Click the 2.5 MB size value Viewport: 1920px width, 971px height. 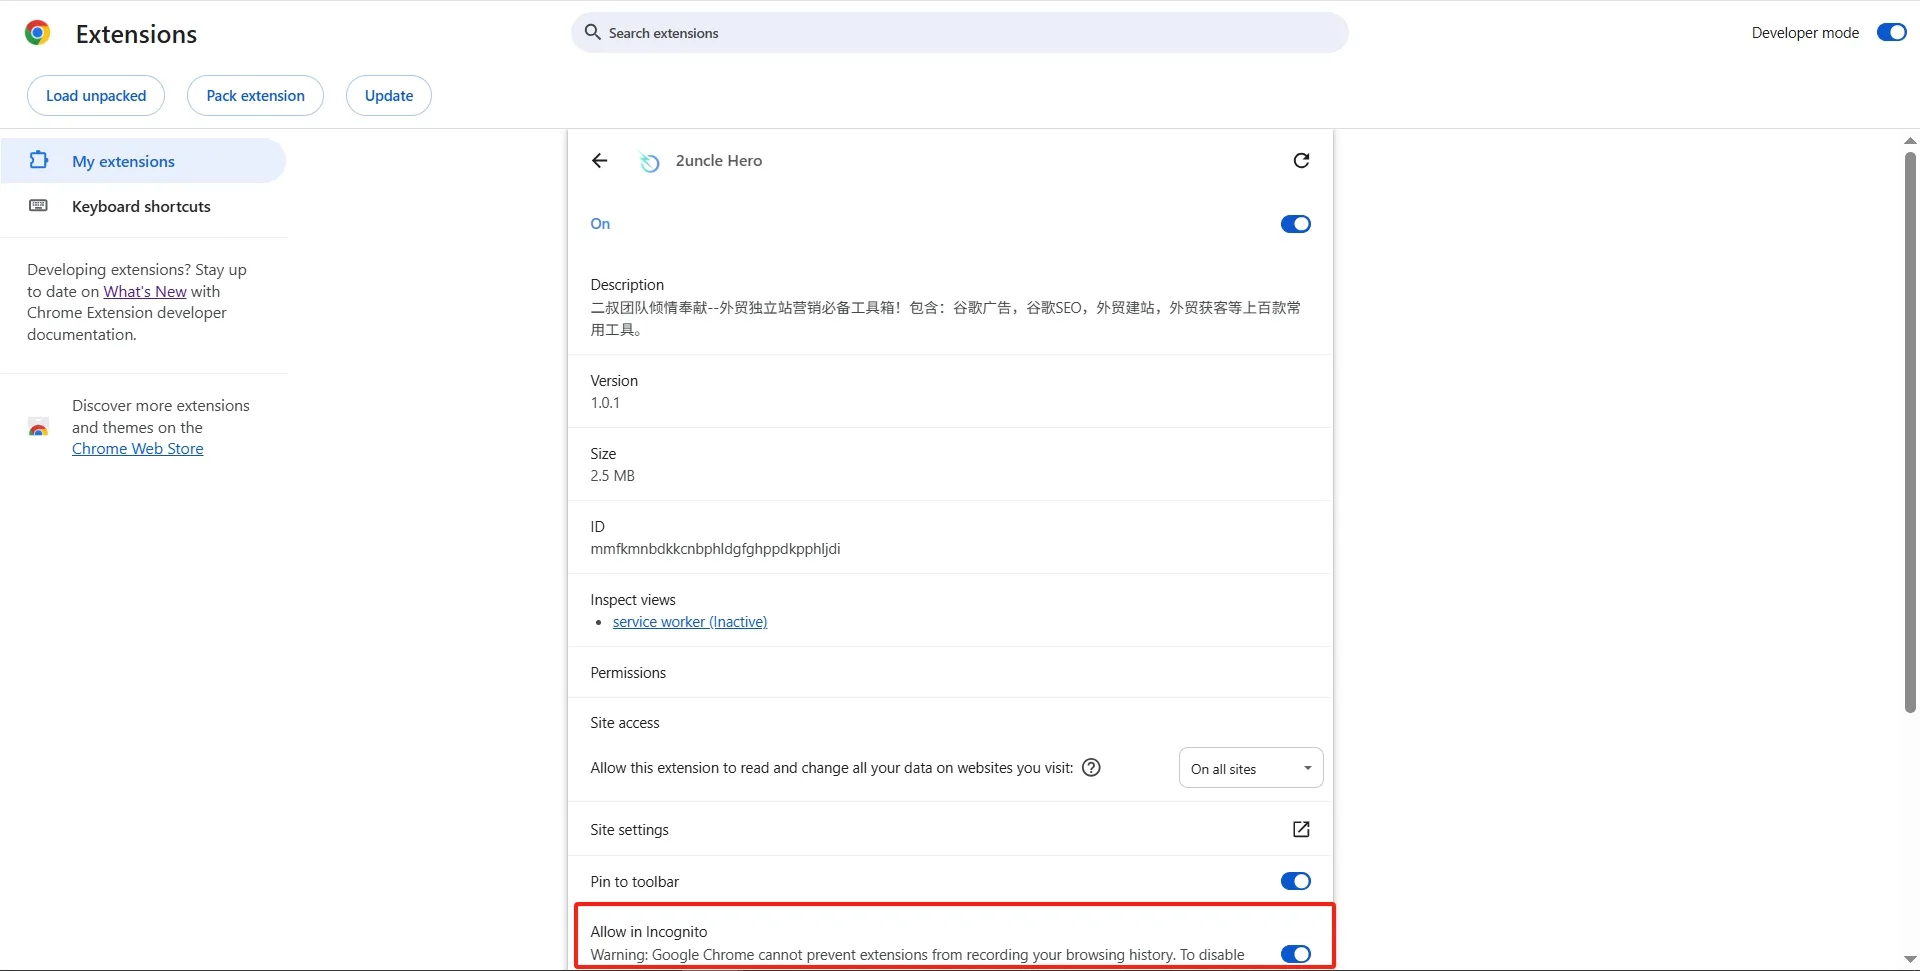coord(613,476)
